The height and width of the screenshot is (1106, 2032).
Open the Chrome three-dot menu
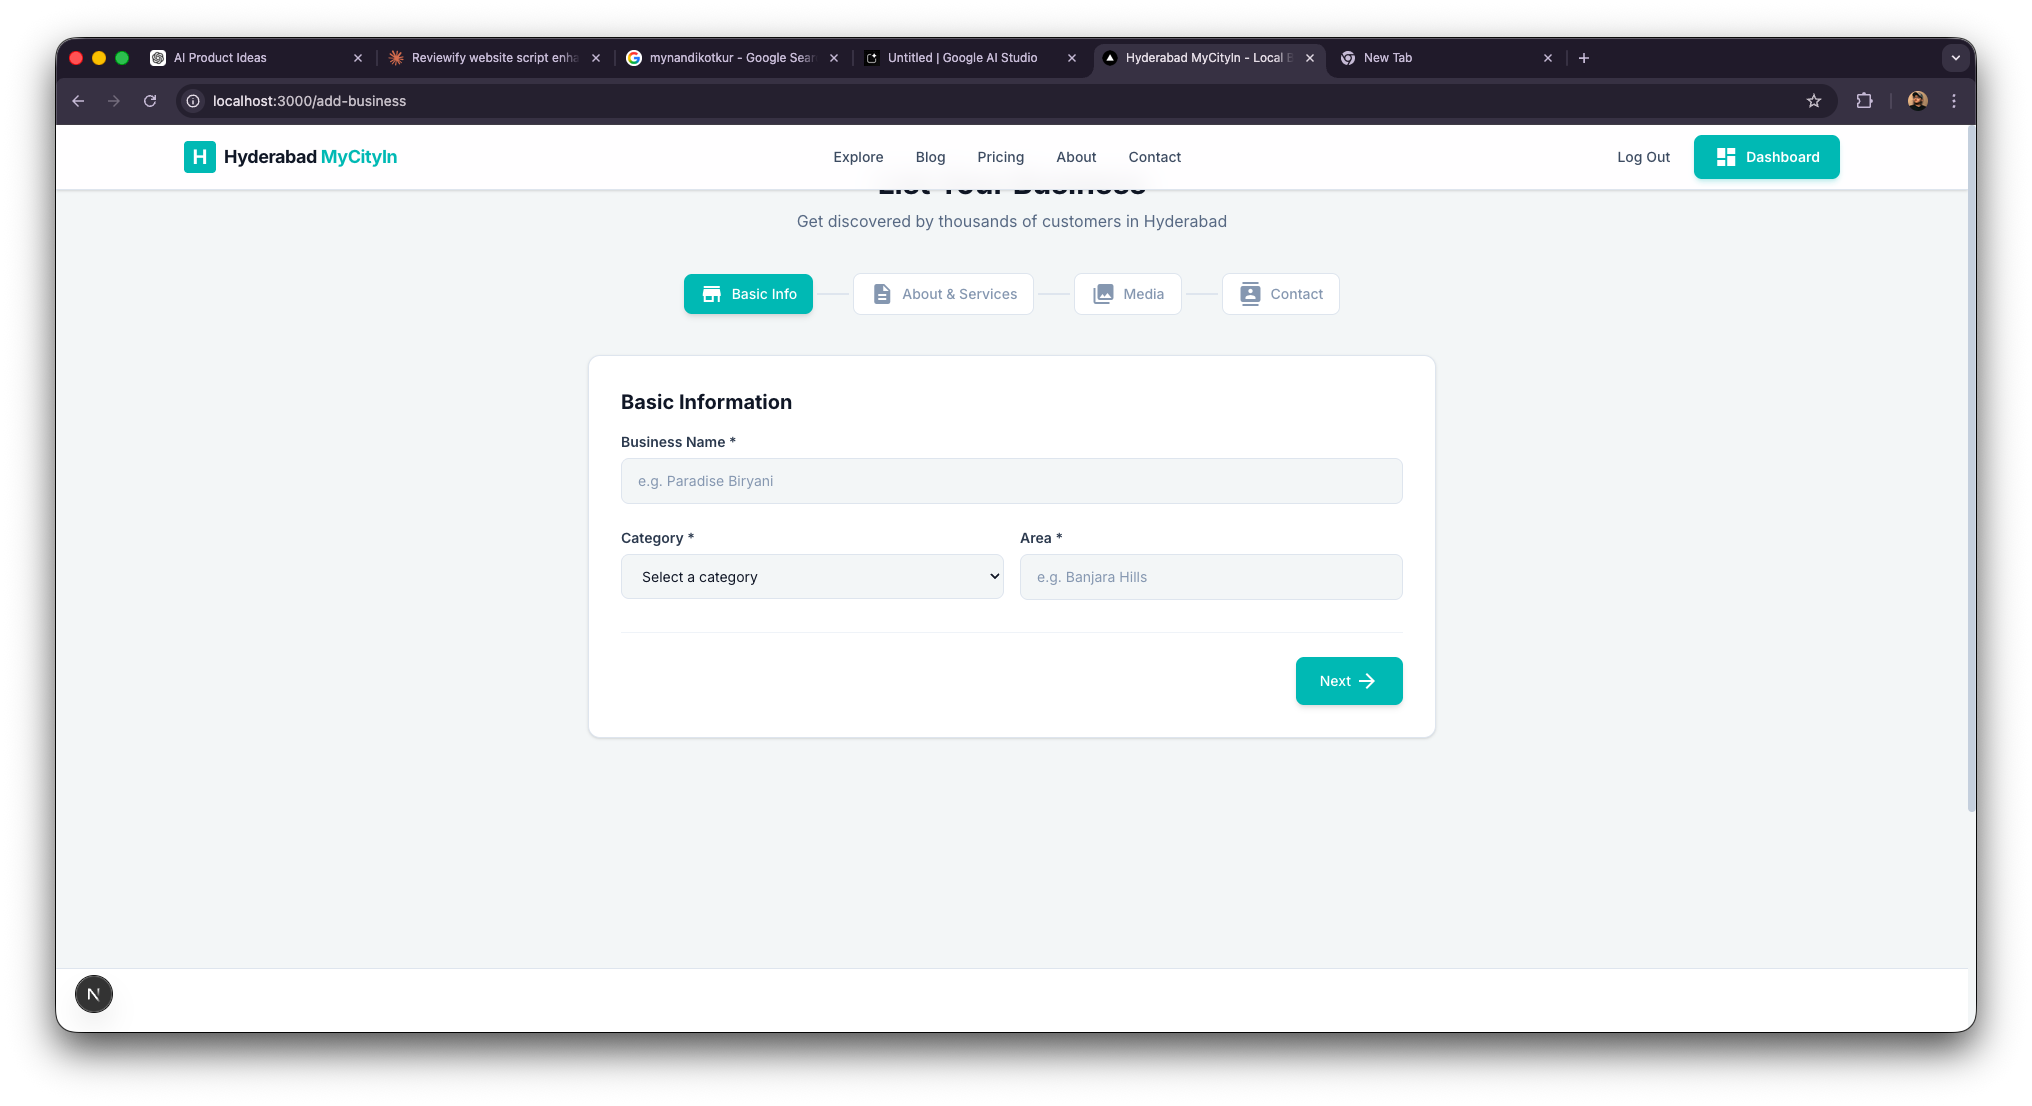pyautogui.click(x=1954, y=101)
